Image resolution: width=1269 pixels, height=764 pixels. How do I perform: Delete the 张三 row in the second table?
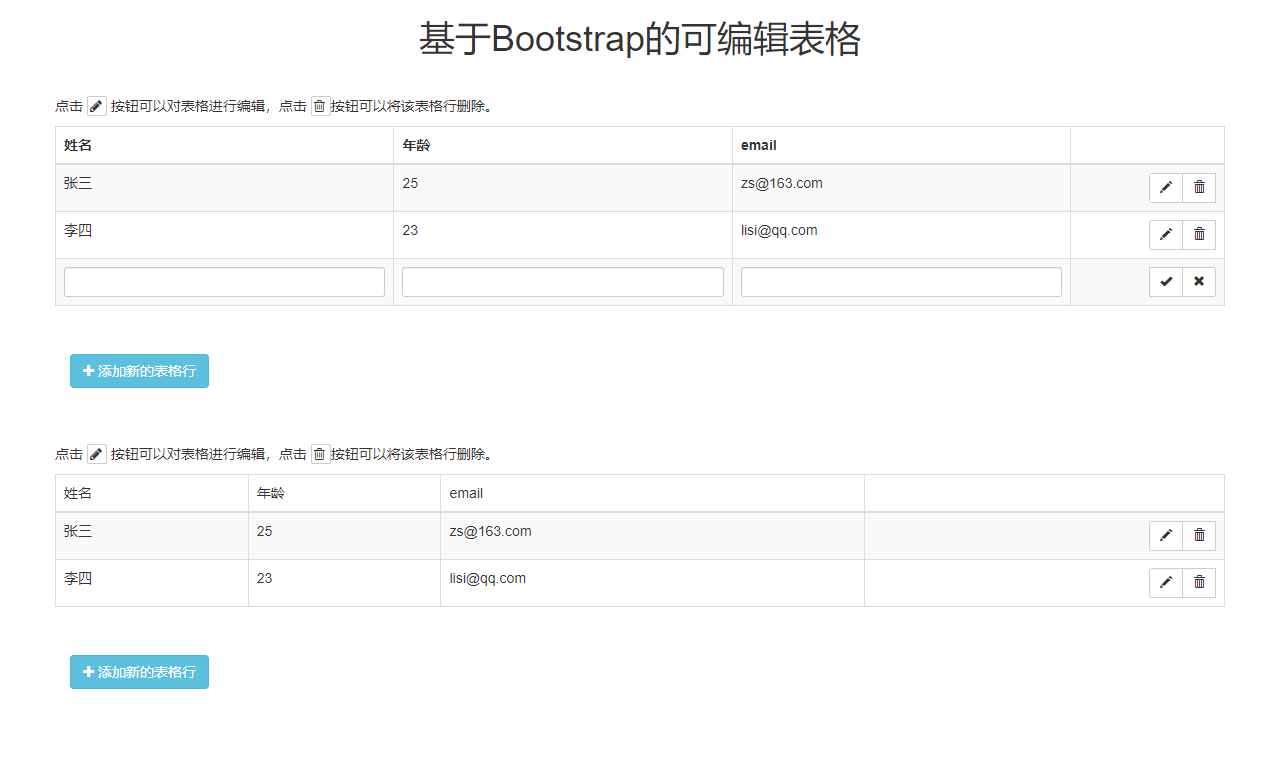tap(1199, 535)
